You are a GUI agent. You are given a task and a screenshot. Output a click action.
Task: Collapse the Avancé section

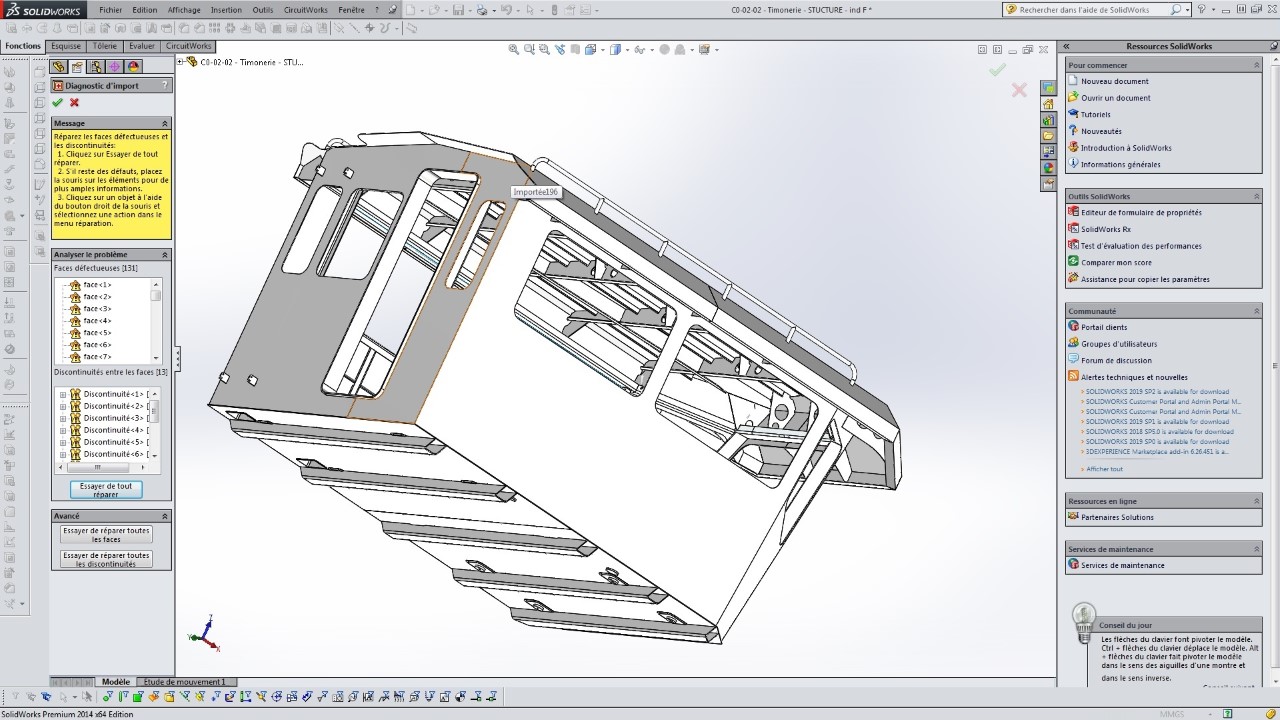coord(164,516)
